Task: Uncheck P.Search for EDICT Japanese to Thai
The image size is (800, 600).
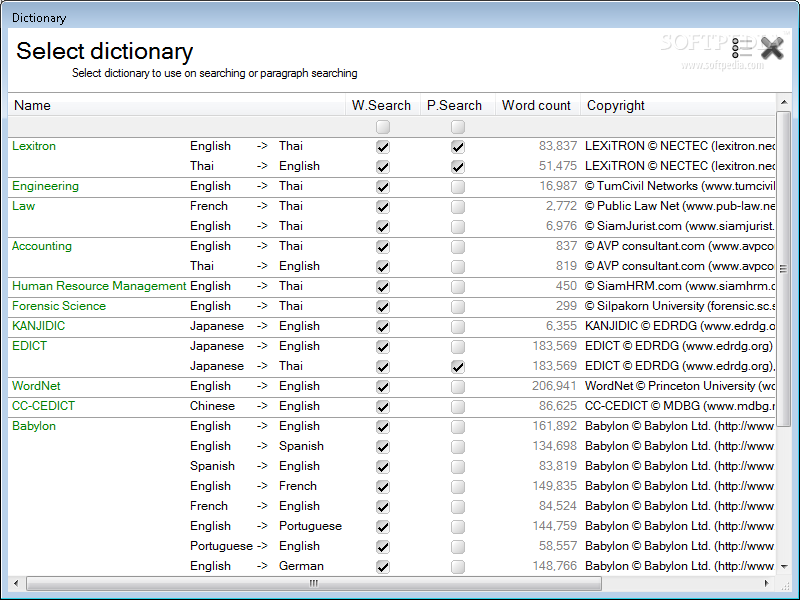Action: (x=458, y=367)
